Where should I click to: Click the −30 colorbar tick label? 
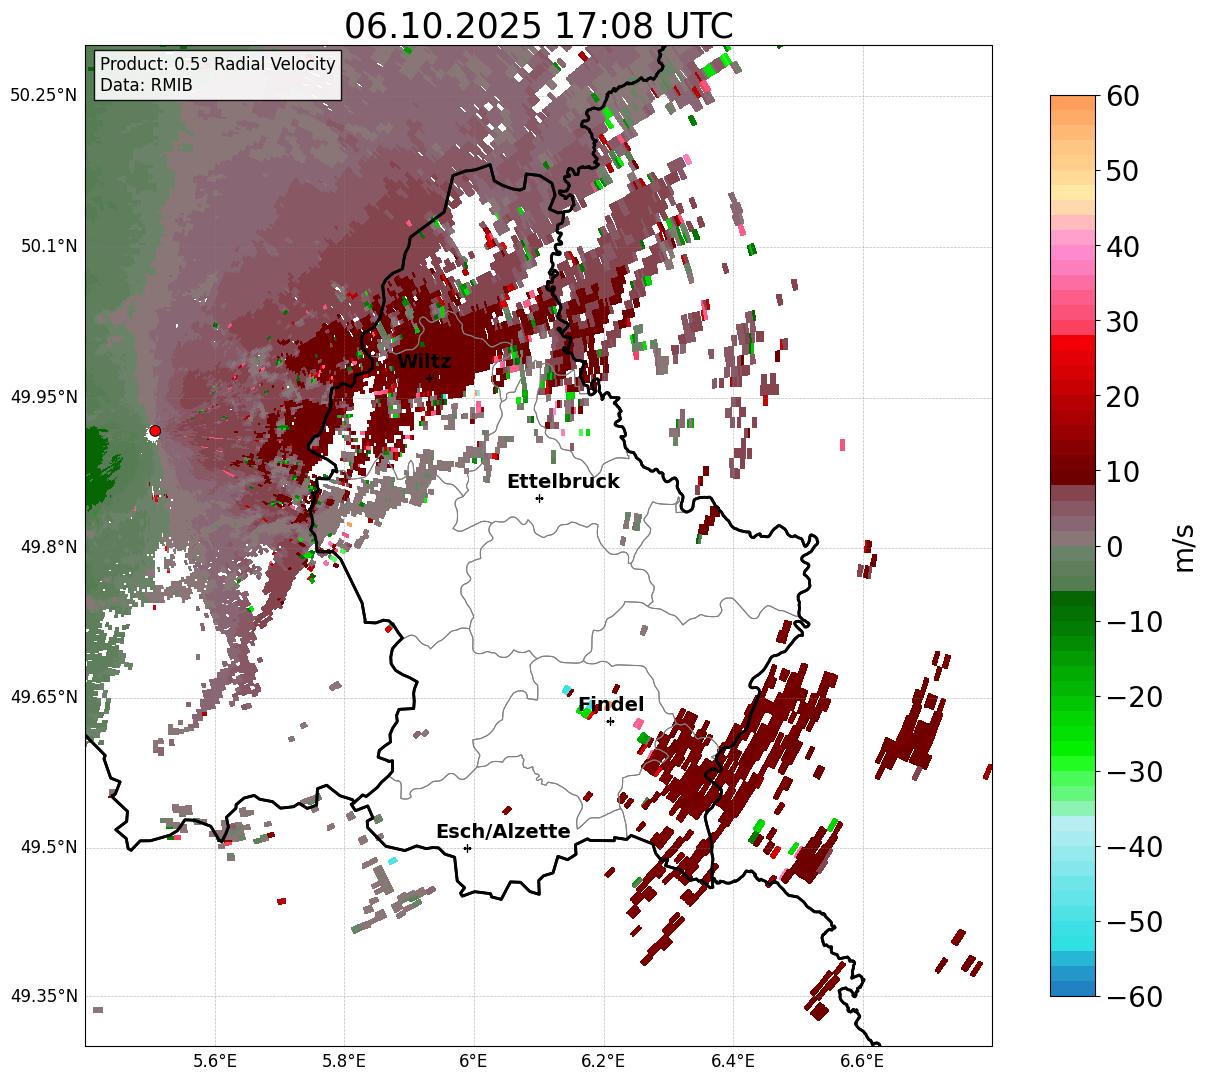pyautogui.click(x=1135, y=772)
